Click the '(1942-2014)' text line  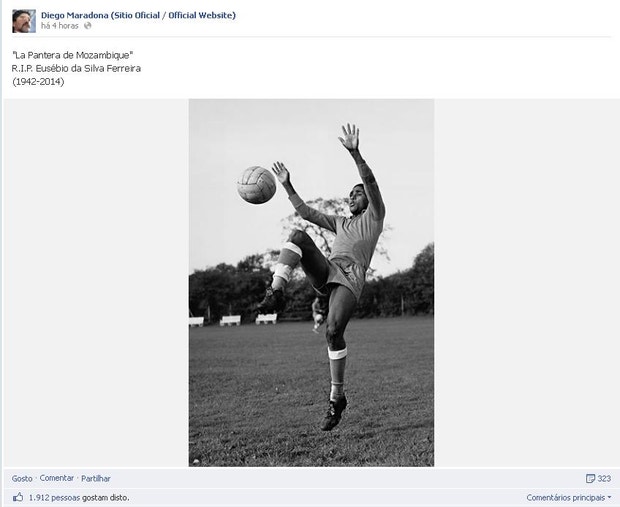pos(38,81)
